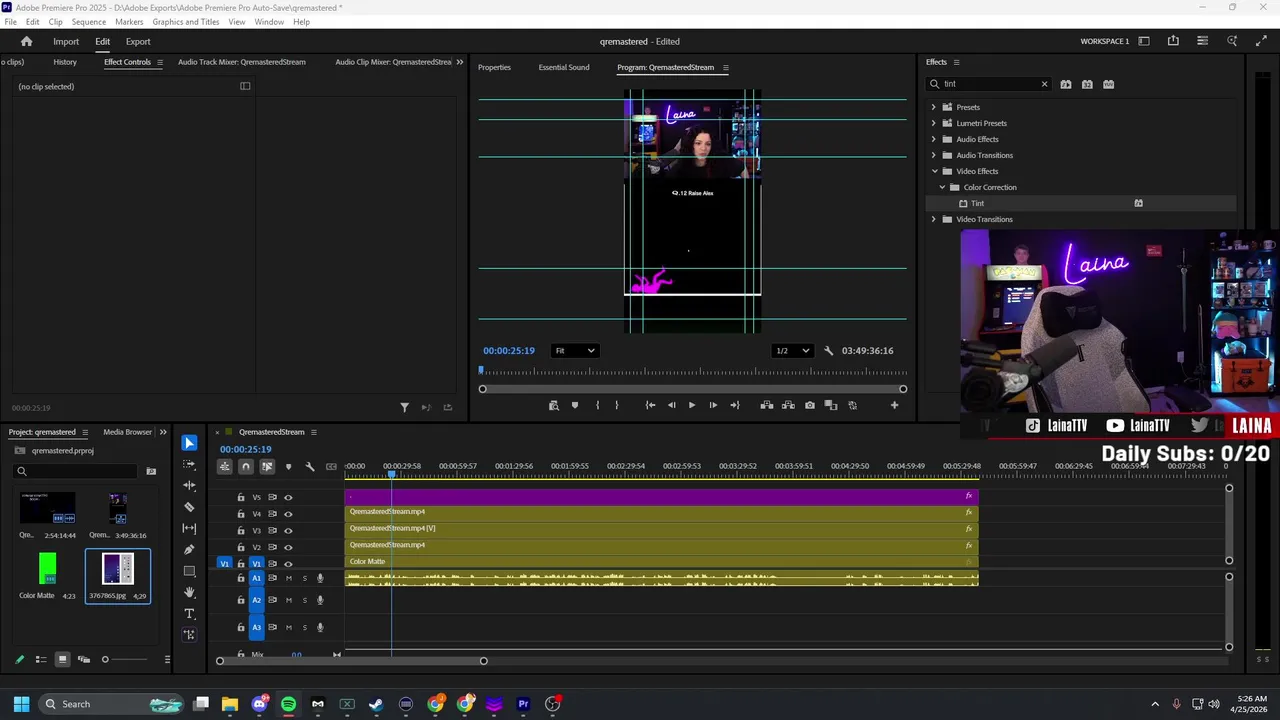The height and width of the screenshot is (720, 1280).
Task: Toggle lock on V4 track
Action: (x=241, y=514)
